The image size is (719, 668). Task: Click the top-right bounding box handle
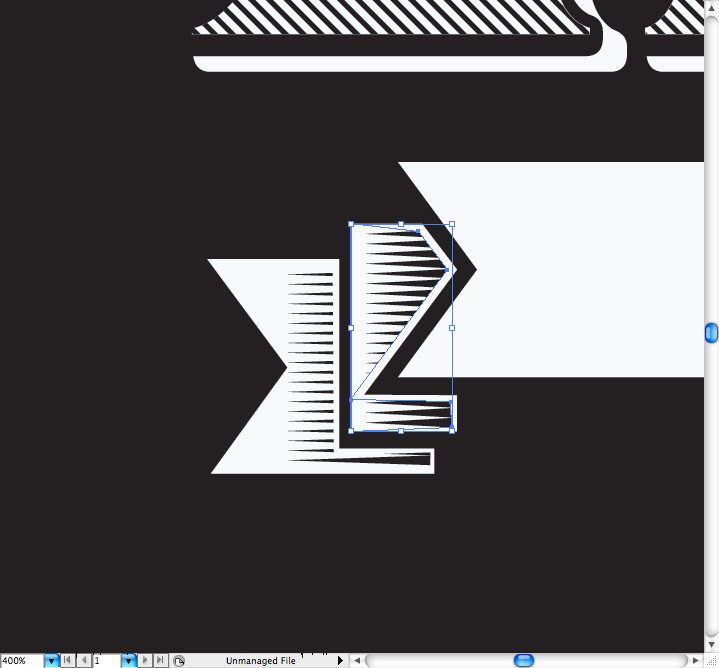tap(452, 224)
